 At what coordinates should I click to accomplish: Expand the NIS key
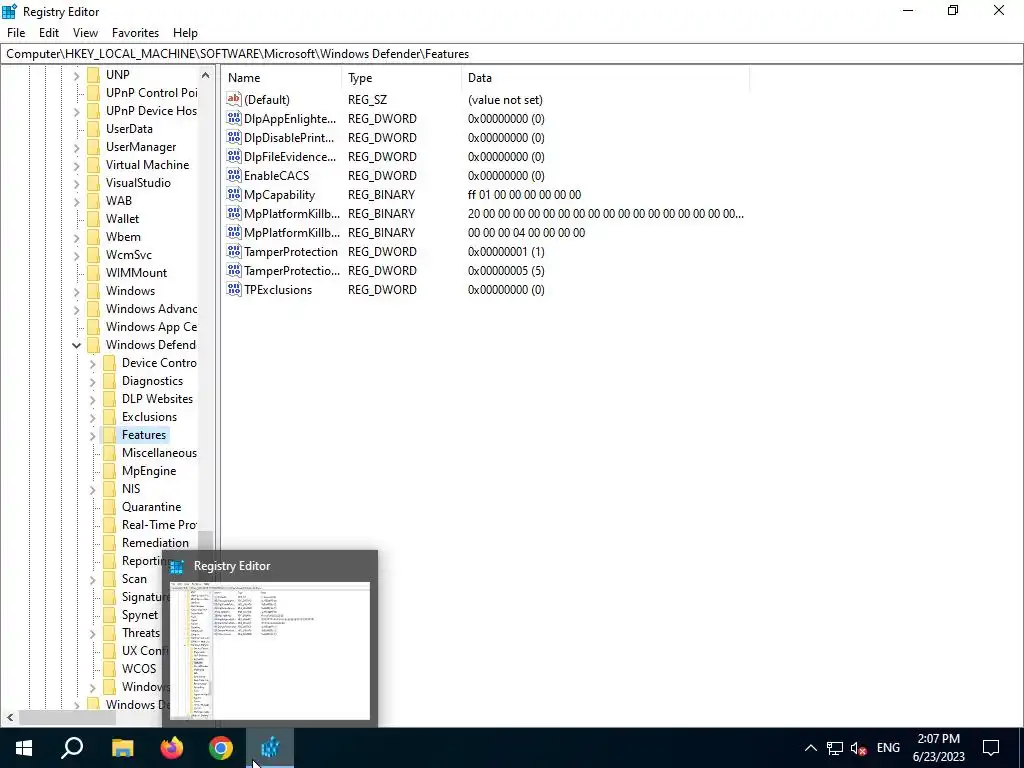coord(92,489)
